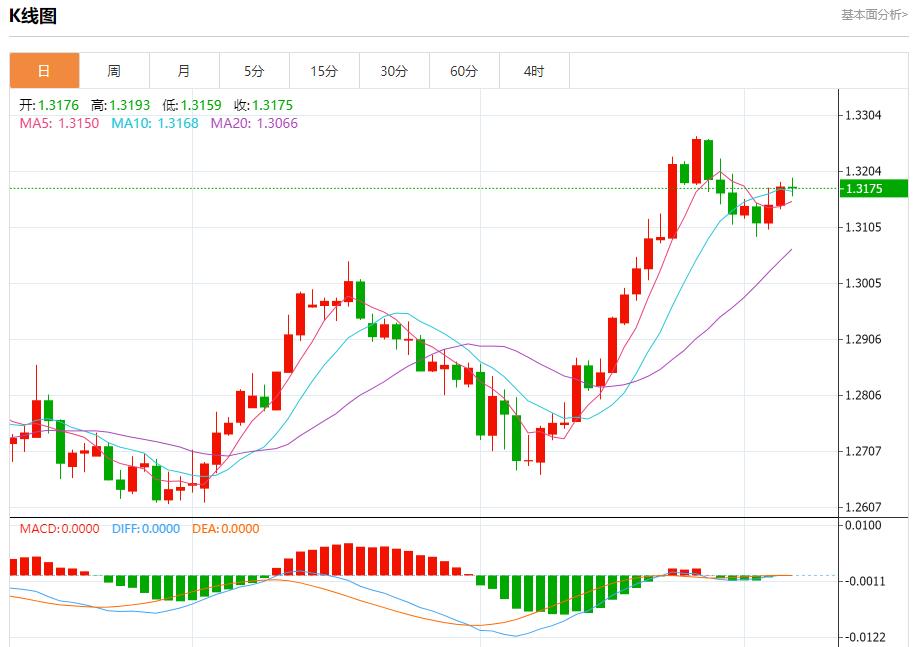
Task: Click the K线图 heading
Action: tap(33, 16)
